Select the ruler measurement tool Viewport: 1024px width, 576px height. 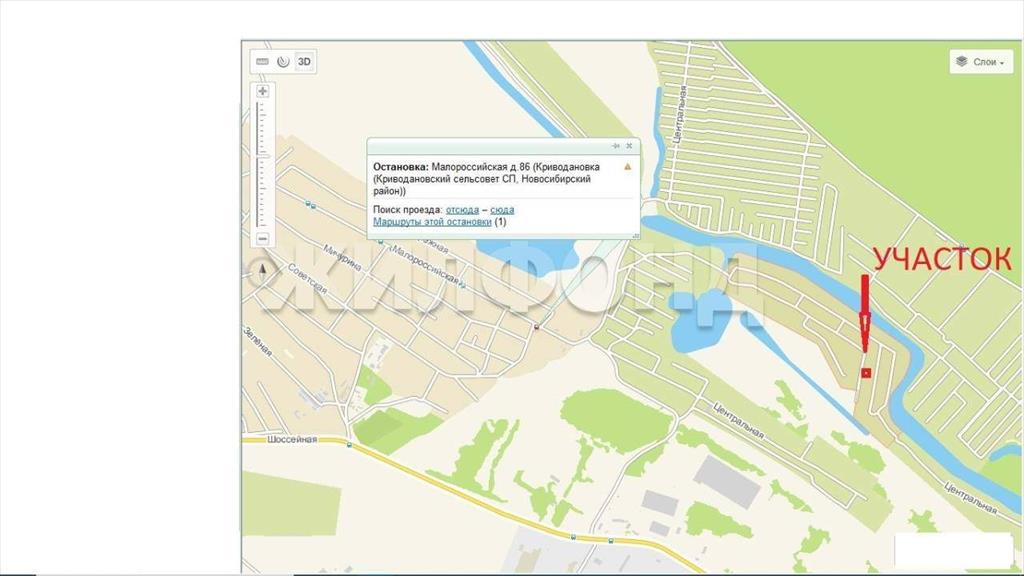pos(263,62)
